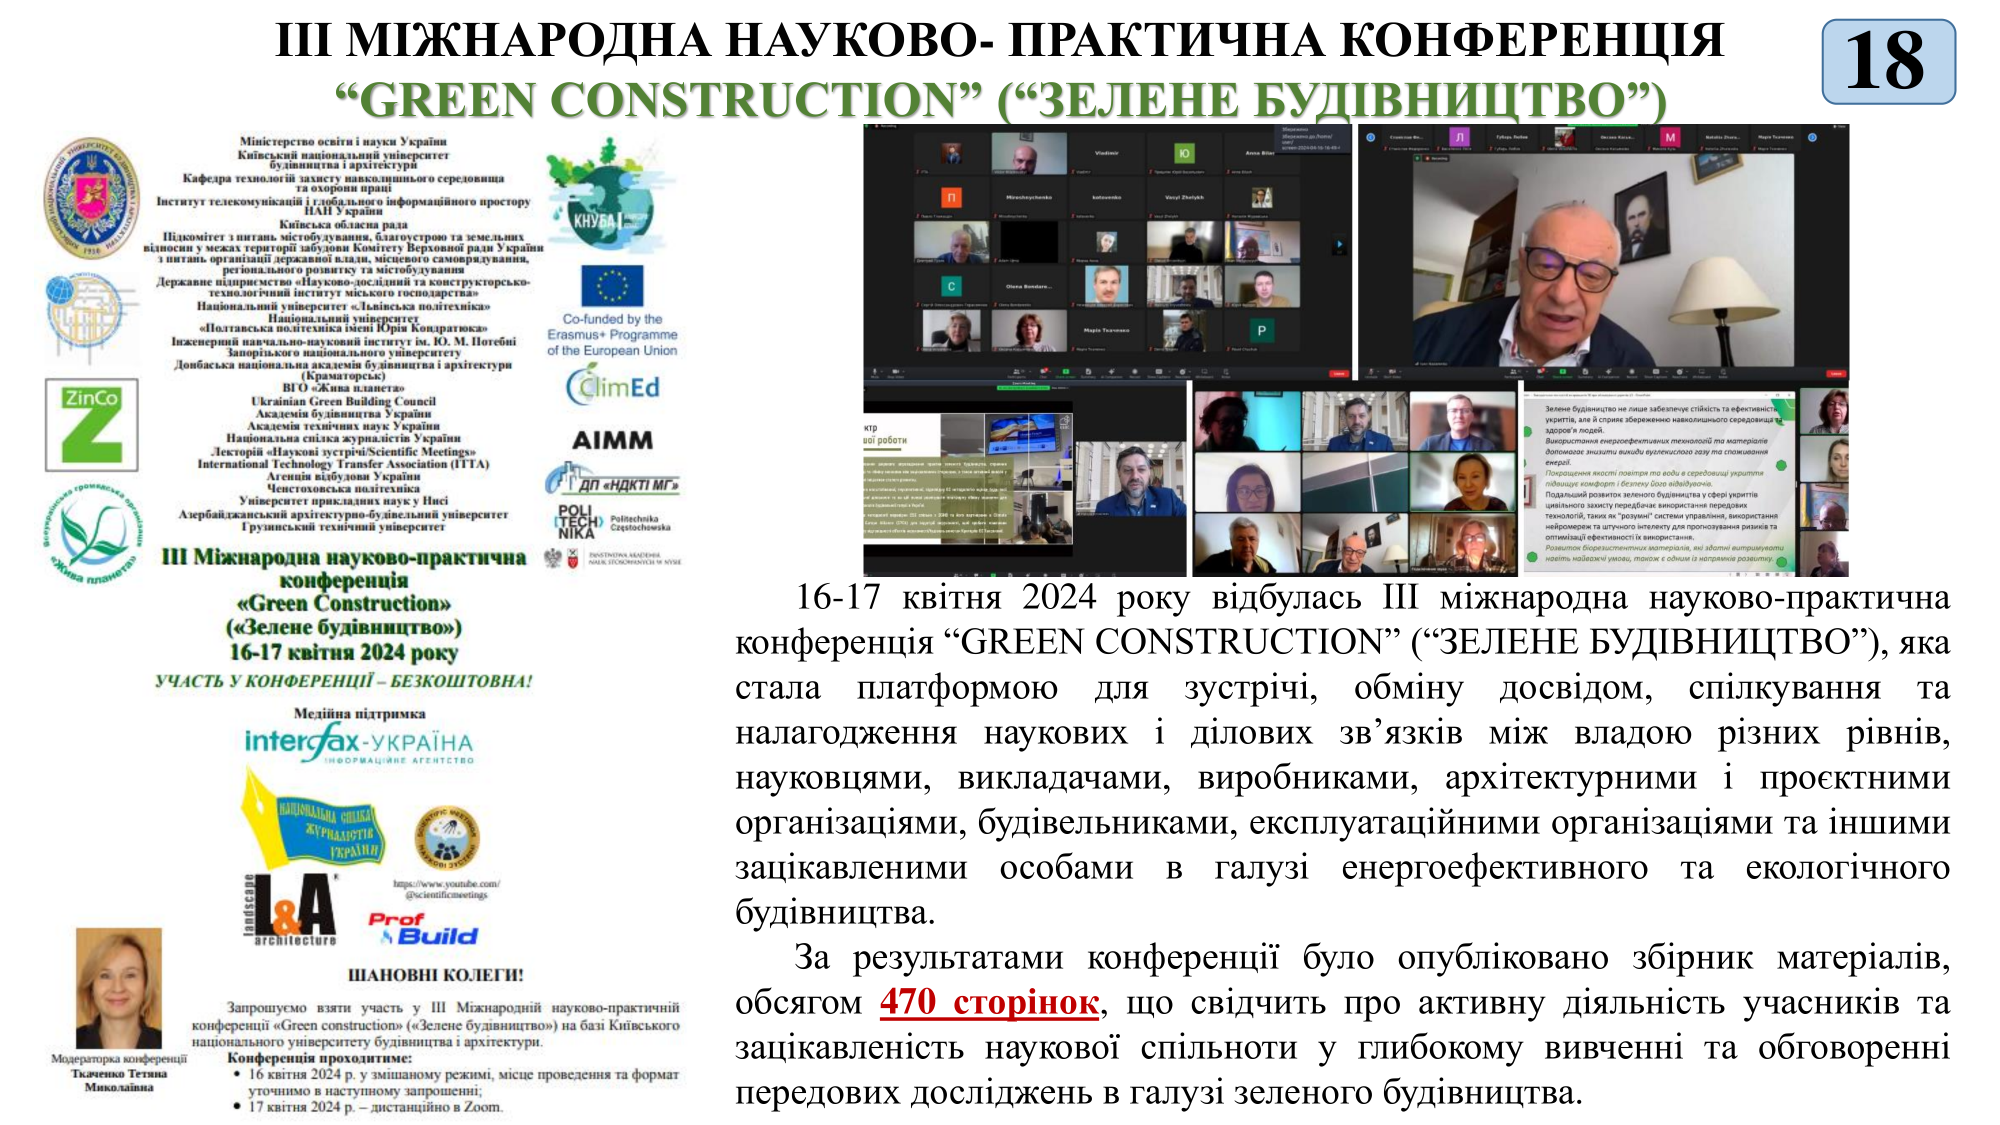
Task: Select the top-left Zoom gallery-view screenshot
Action: pos(1107,252)
